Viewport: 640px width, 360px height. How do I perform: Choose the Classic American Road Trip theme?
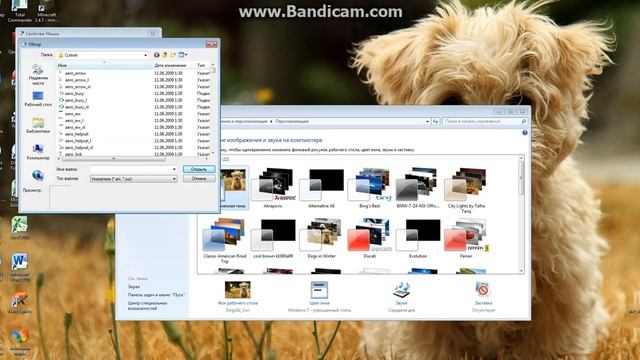[225, 240]
